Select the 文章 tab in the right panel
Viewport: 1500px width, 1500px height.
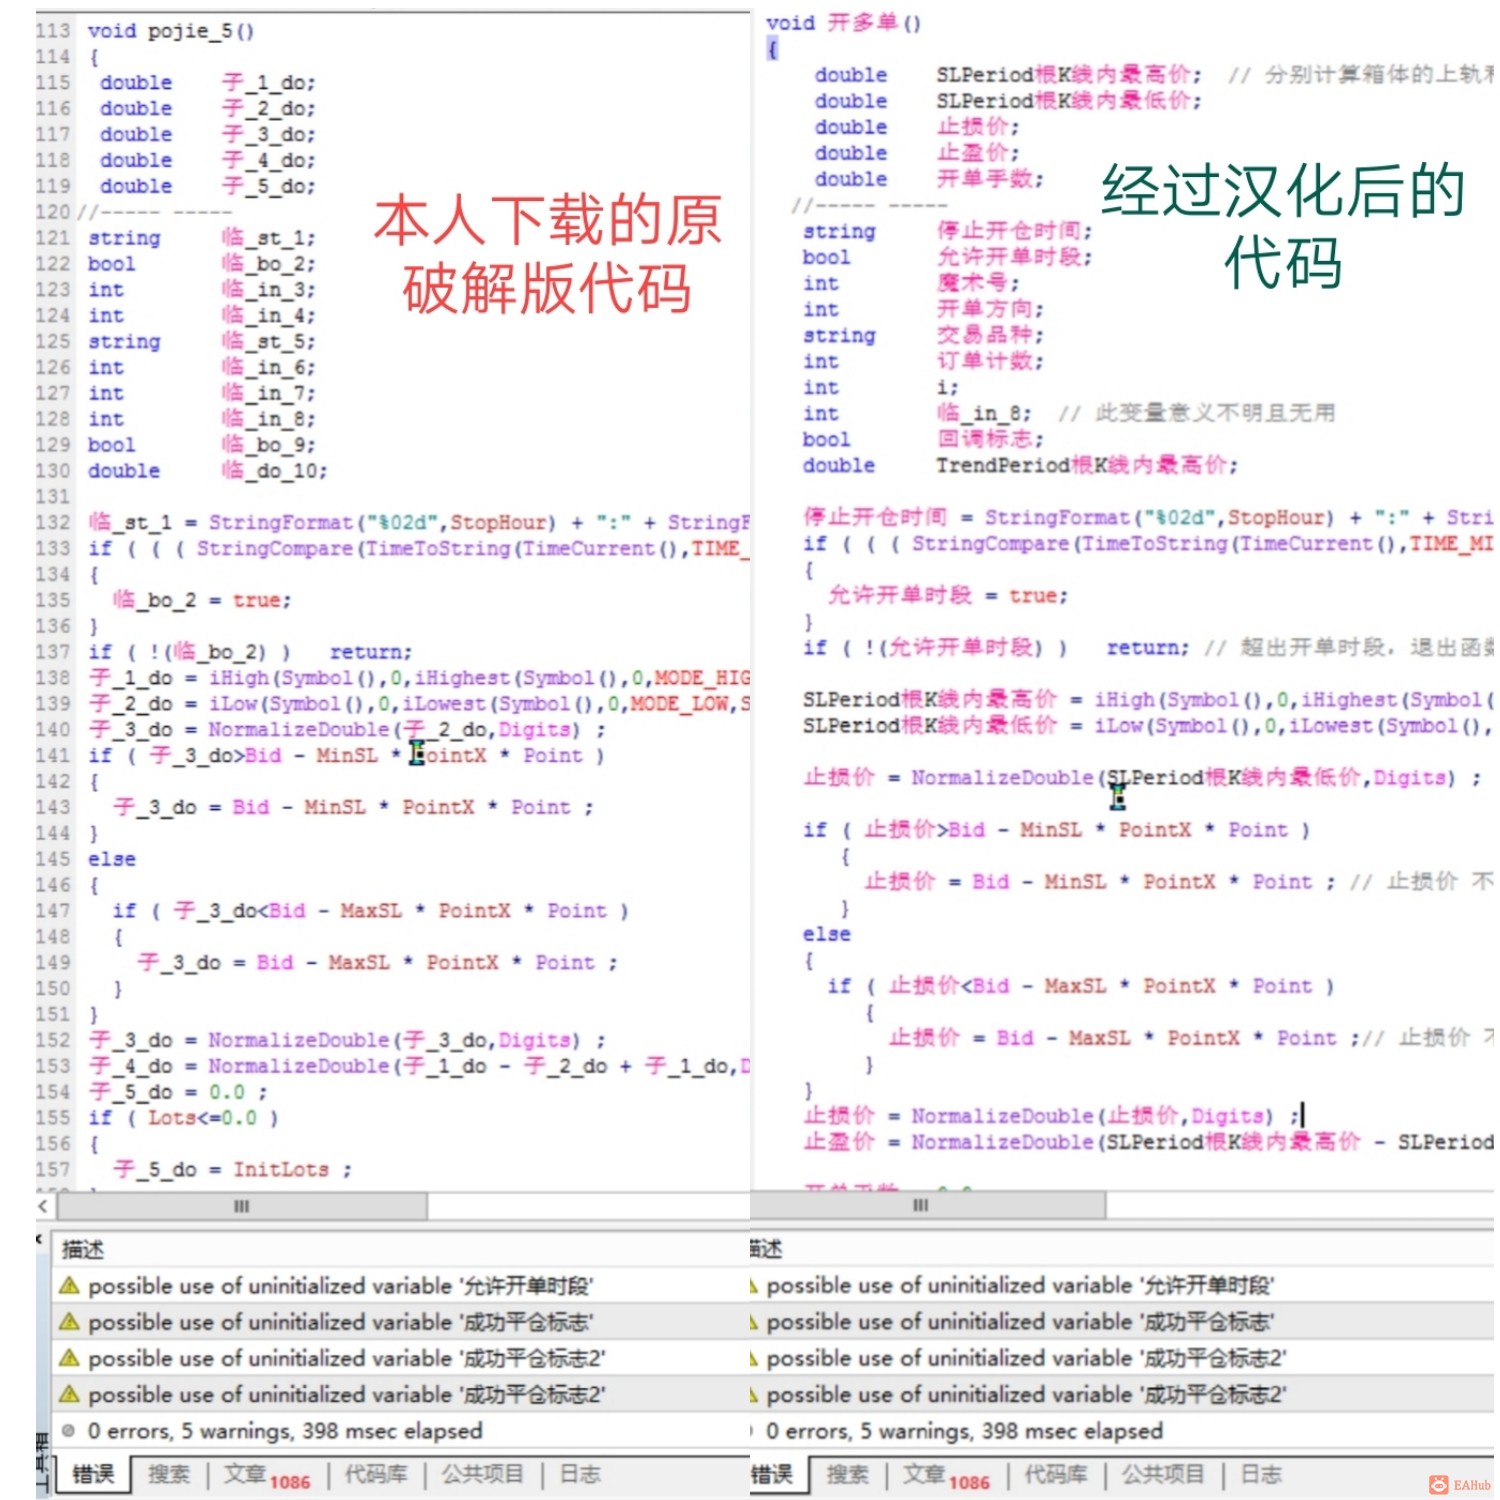[945, 1475]
